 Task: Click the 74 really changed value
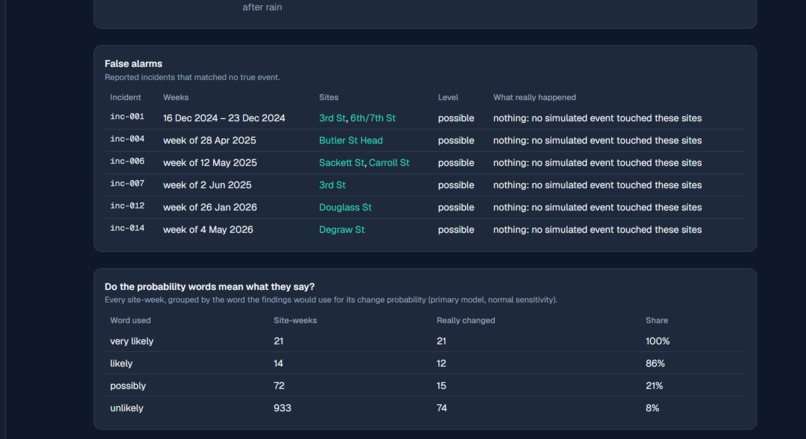pos(442,408)
